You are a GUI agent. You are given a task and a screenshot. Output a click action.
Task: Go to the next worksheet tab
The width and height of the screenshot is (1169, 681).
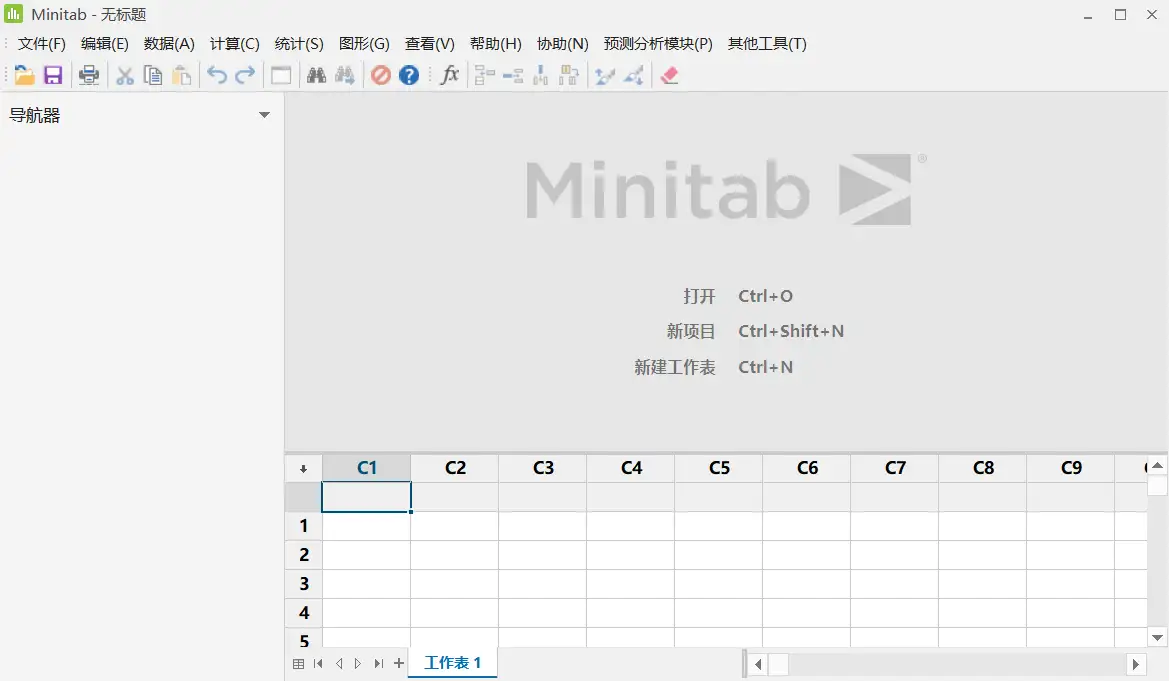pyautogui.click(x=358, y=664)
